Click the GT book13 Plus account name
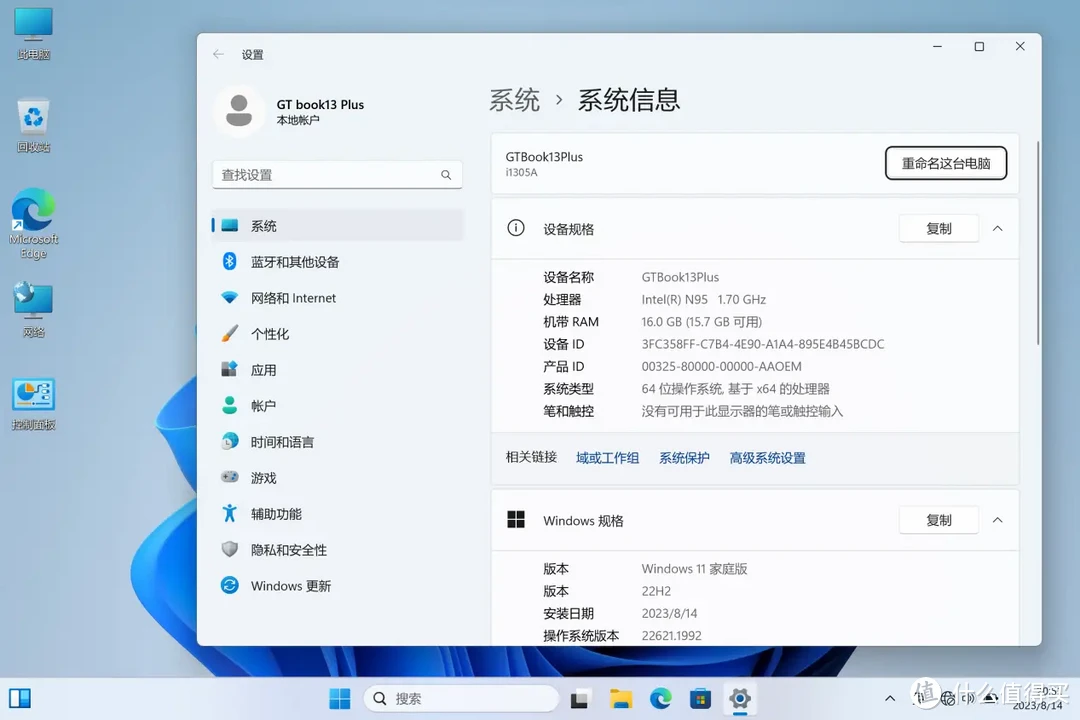The height and width of the screenshot is (720, 1080). [x=320, y=105]
